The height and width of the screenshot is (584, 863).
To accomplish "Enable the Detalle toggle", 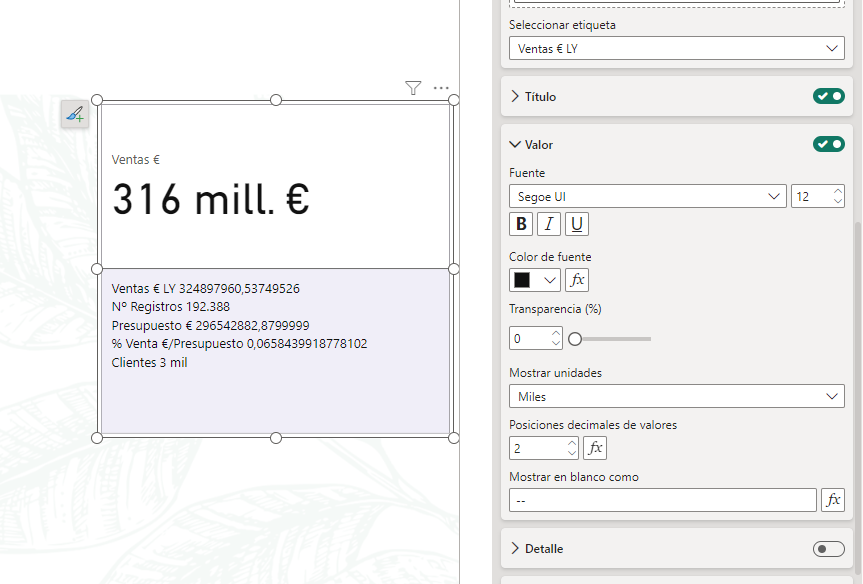I will click(x=828, y=548).
